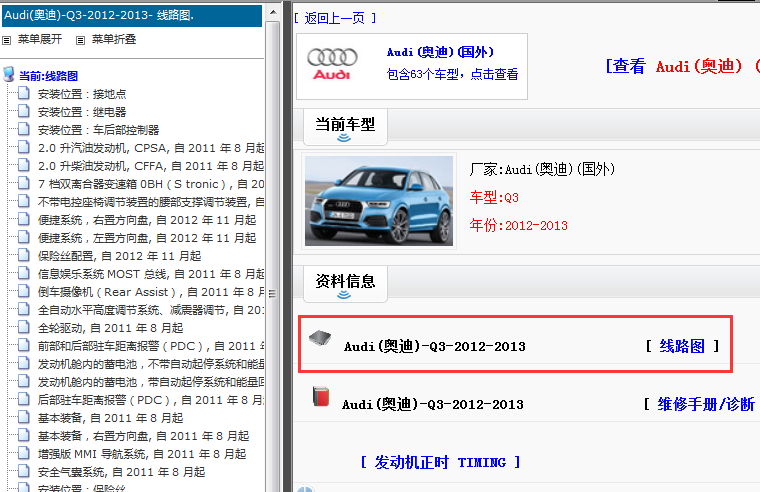Click the 资料信息 section tab
760x492 pixels.
tap(345, 284)
